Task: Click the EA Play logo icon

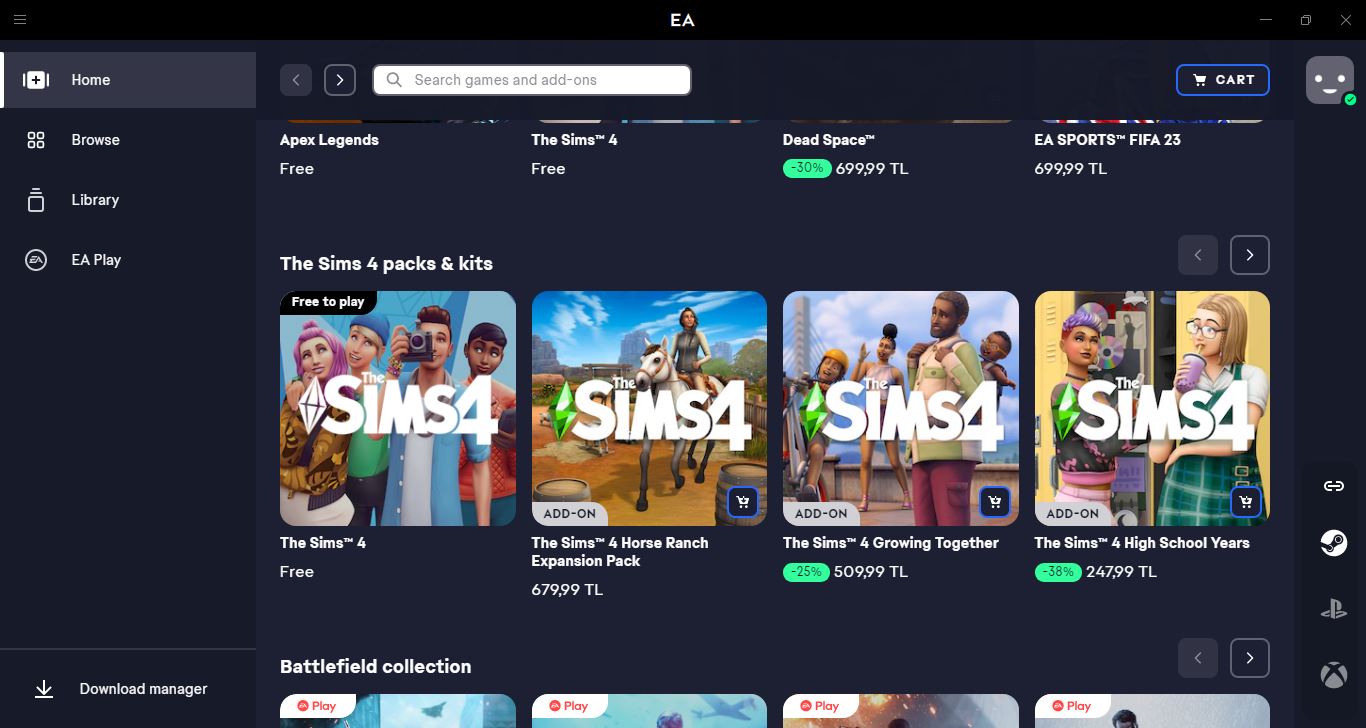Action: pos(36,260)
